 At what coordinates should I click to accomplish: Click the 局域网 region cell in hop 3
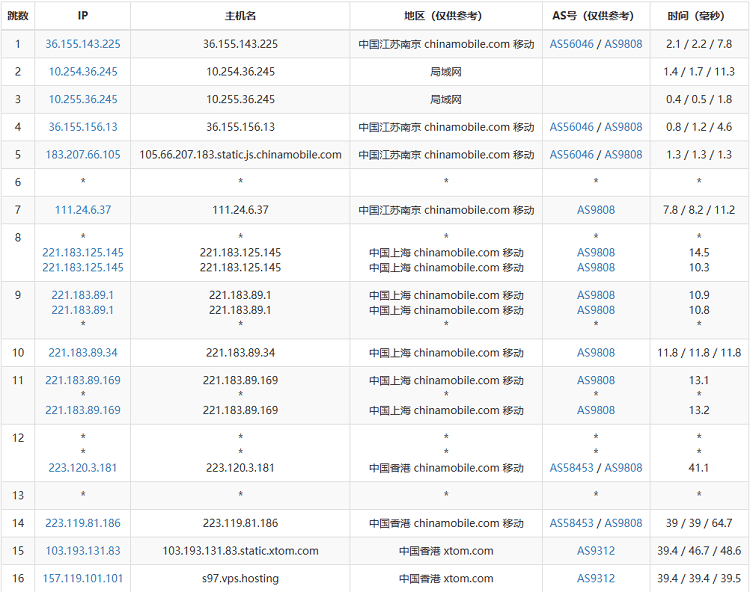(x=446, y=99)
